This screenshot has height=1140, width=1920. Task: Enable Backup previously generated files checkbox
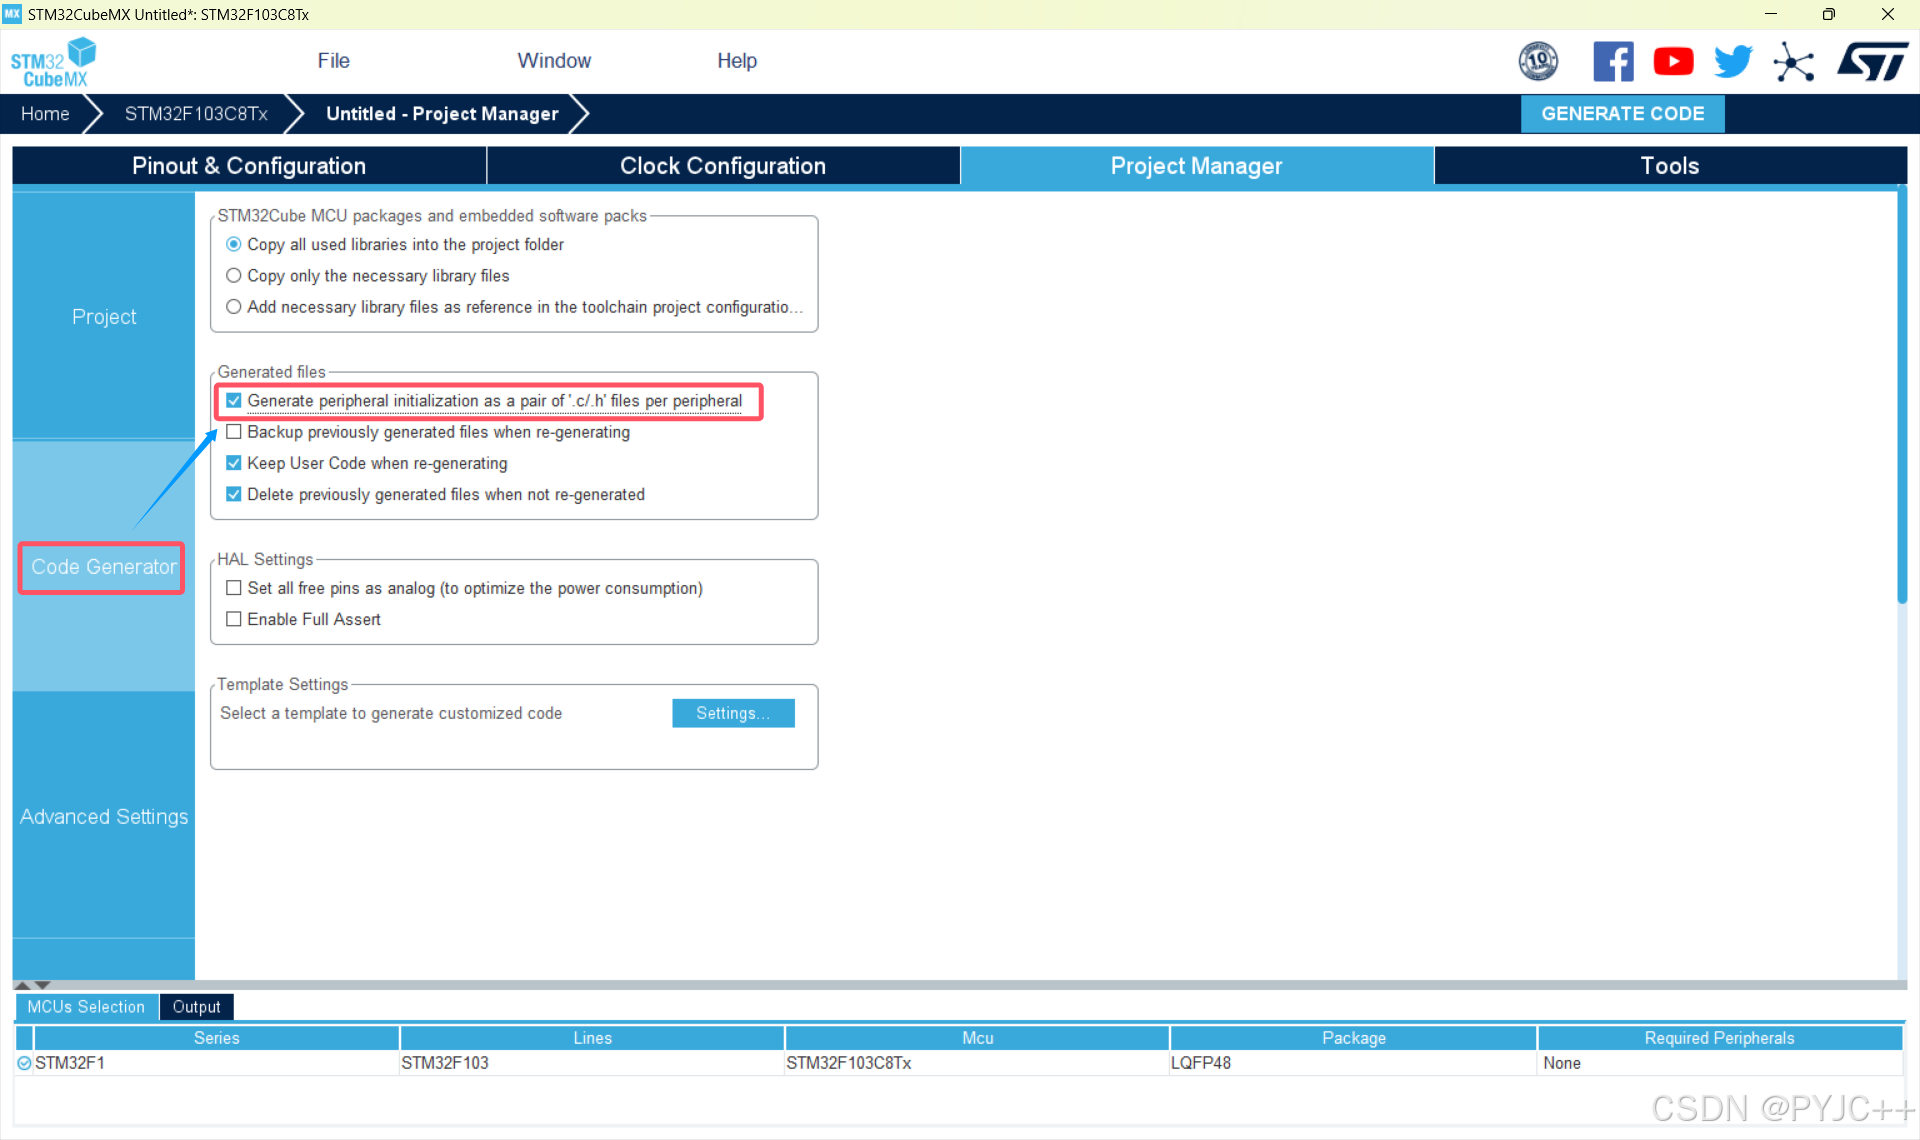(x=234, y=432)
